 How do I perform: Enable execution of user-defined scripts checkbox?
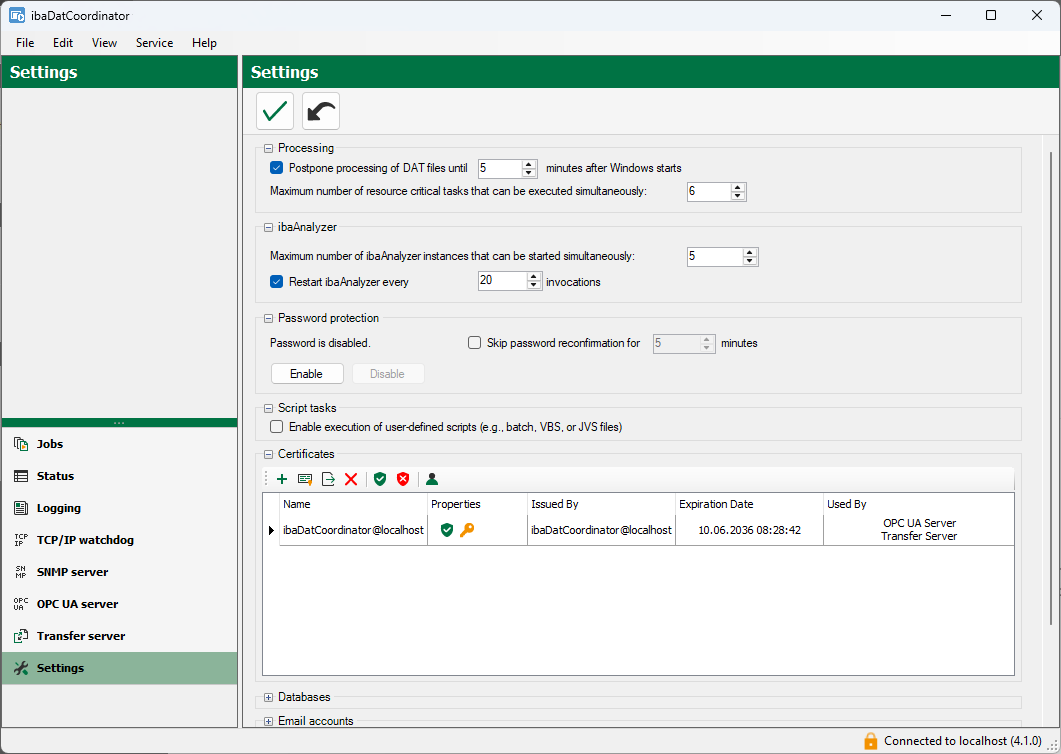(276, 427)
